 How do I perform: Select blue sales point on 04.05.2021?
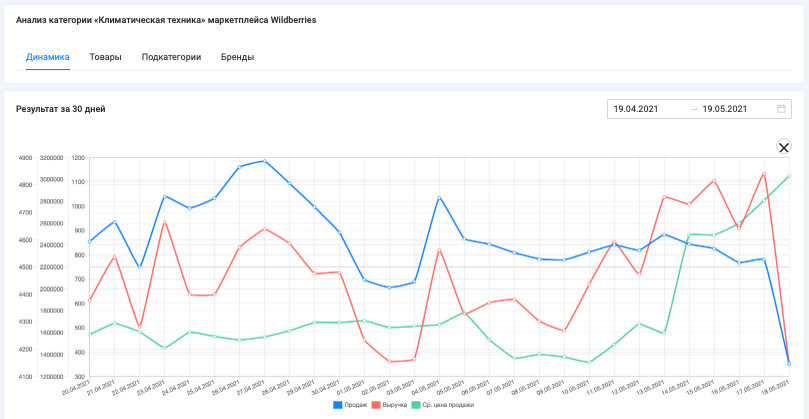click(x=439, y=198)
